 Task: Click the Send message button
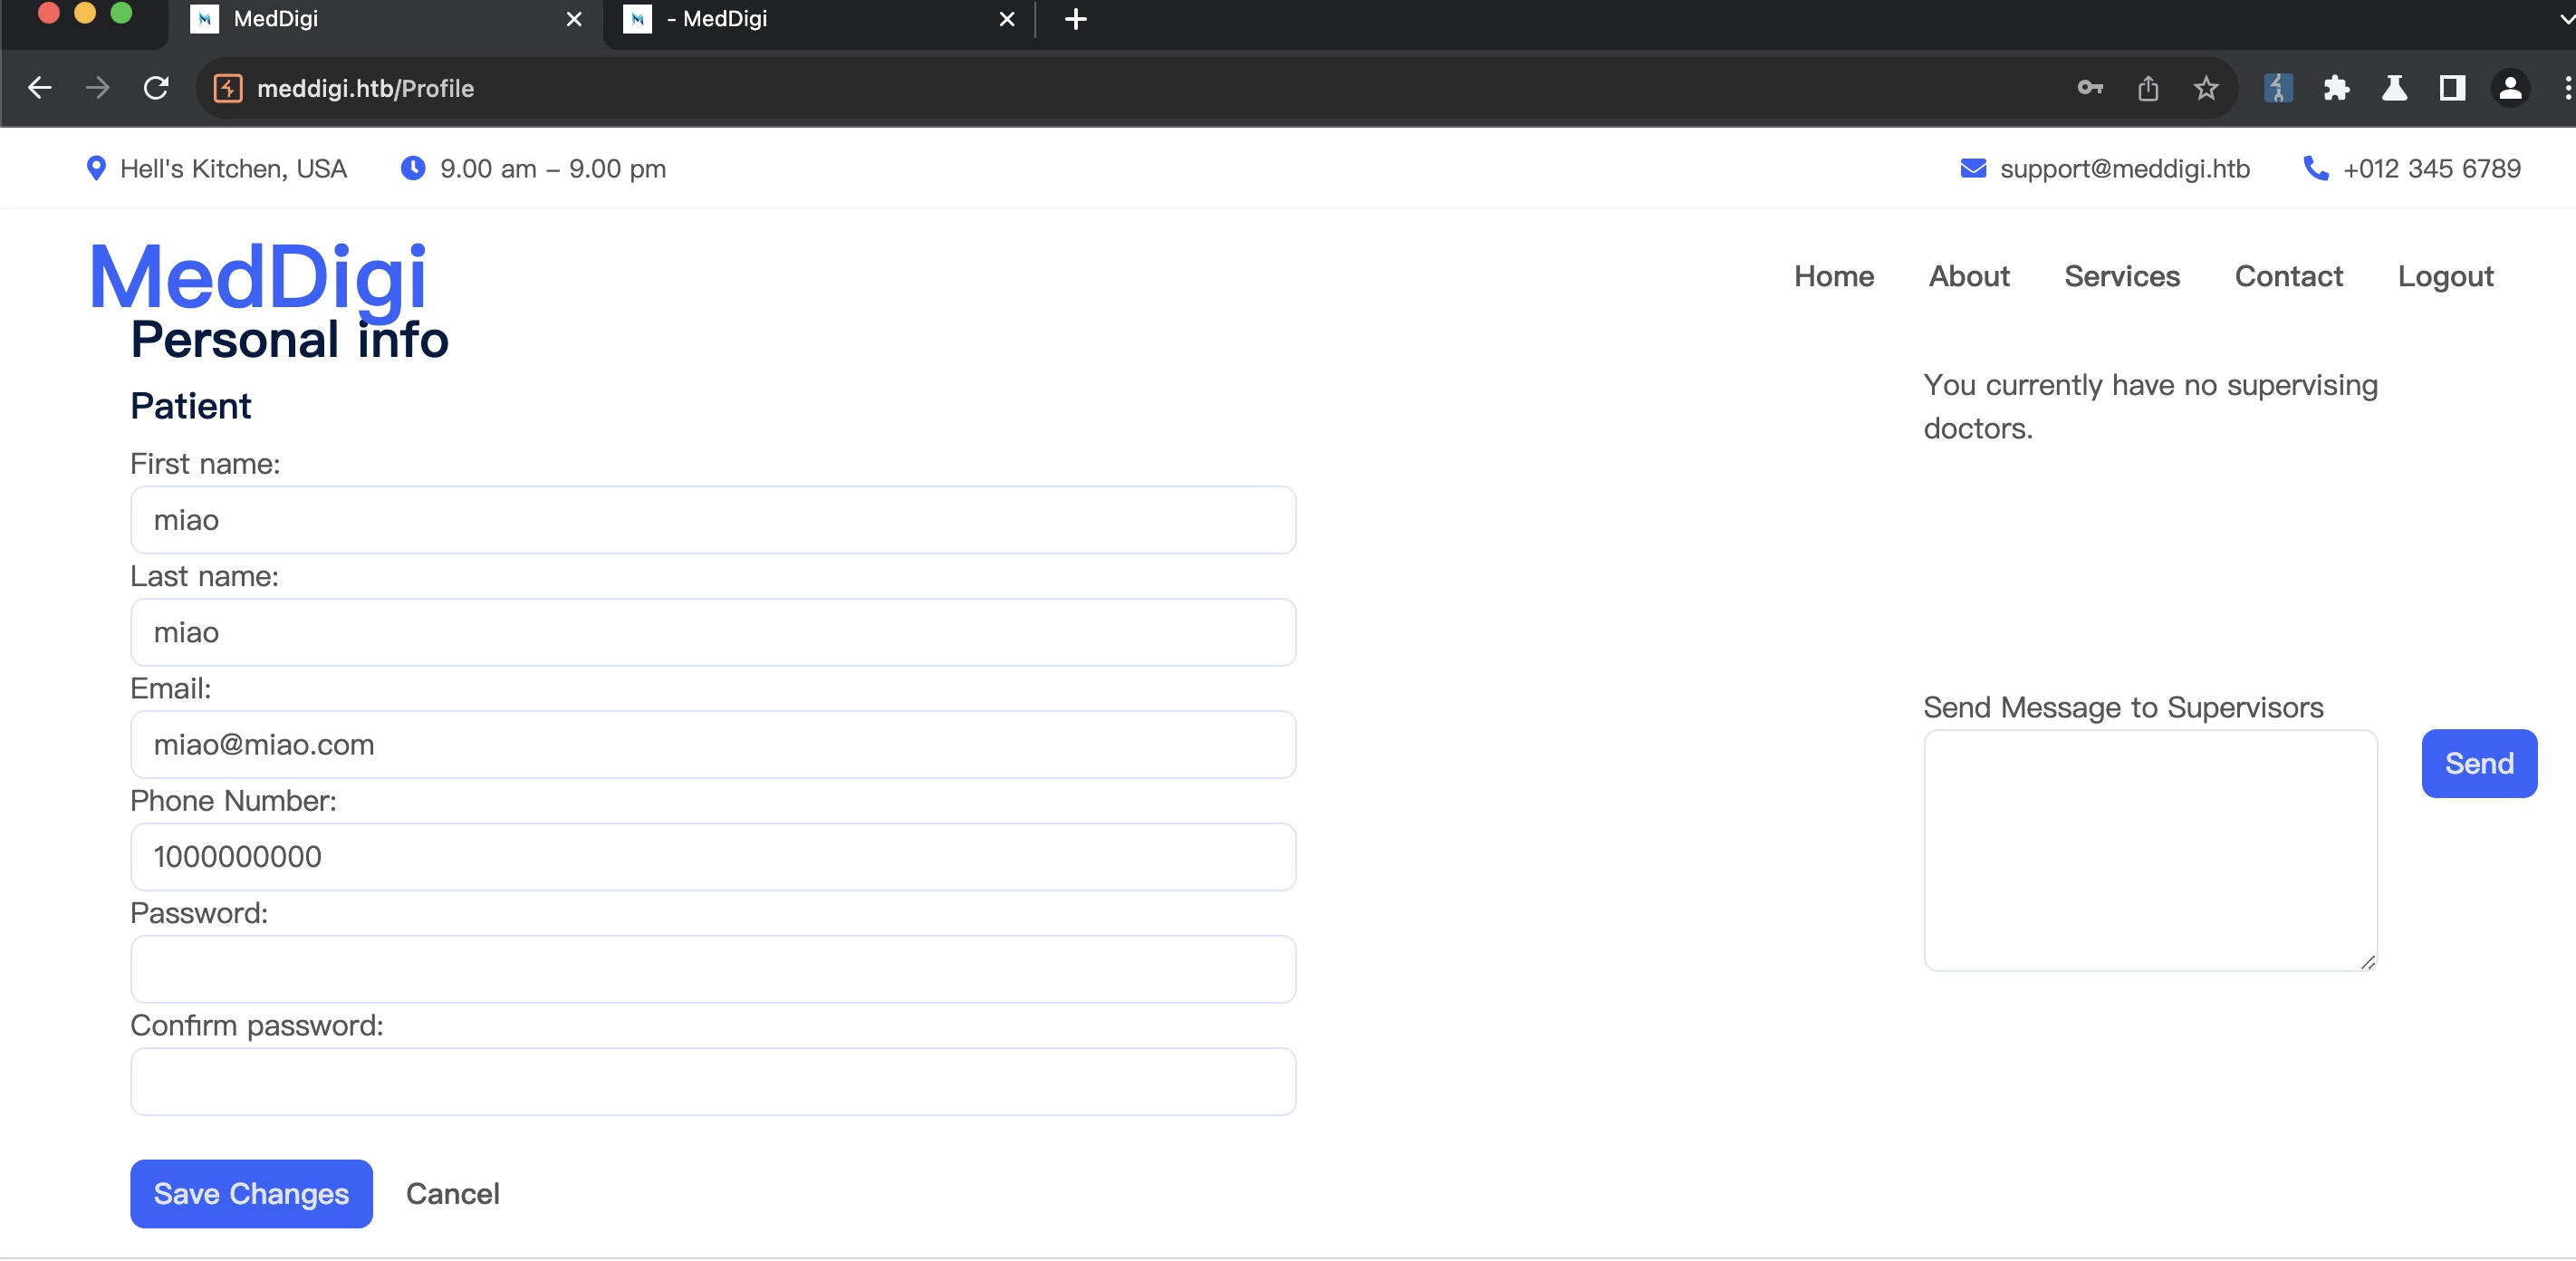pyautogui.click(x=2478, y=763)
